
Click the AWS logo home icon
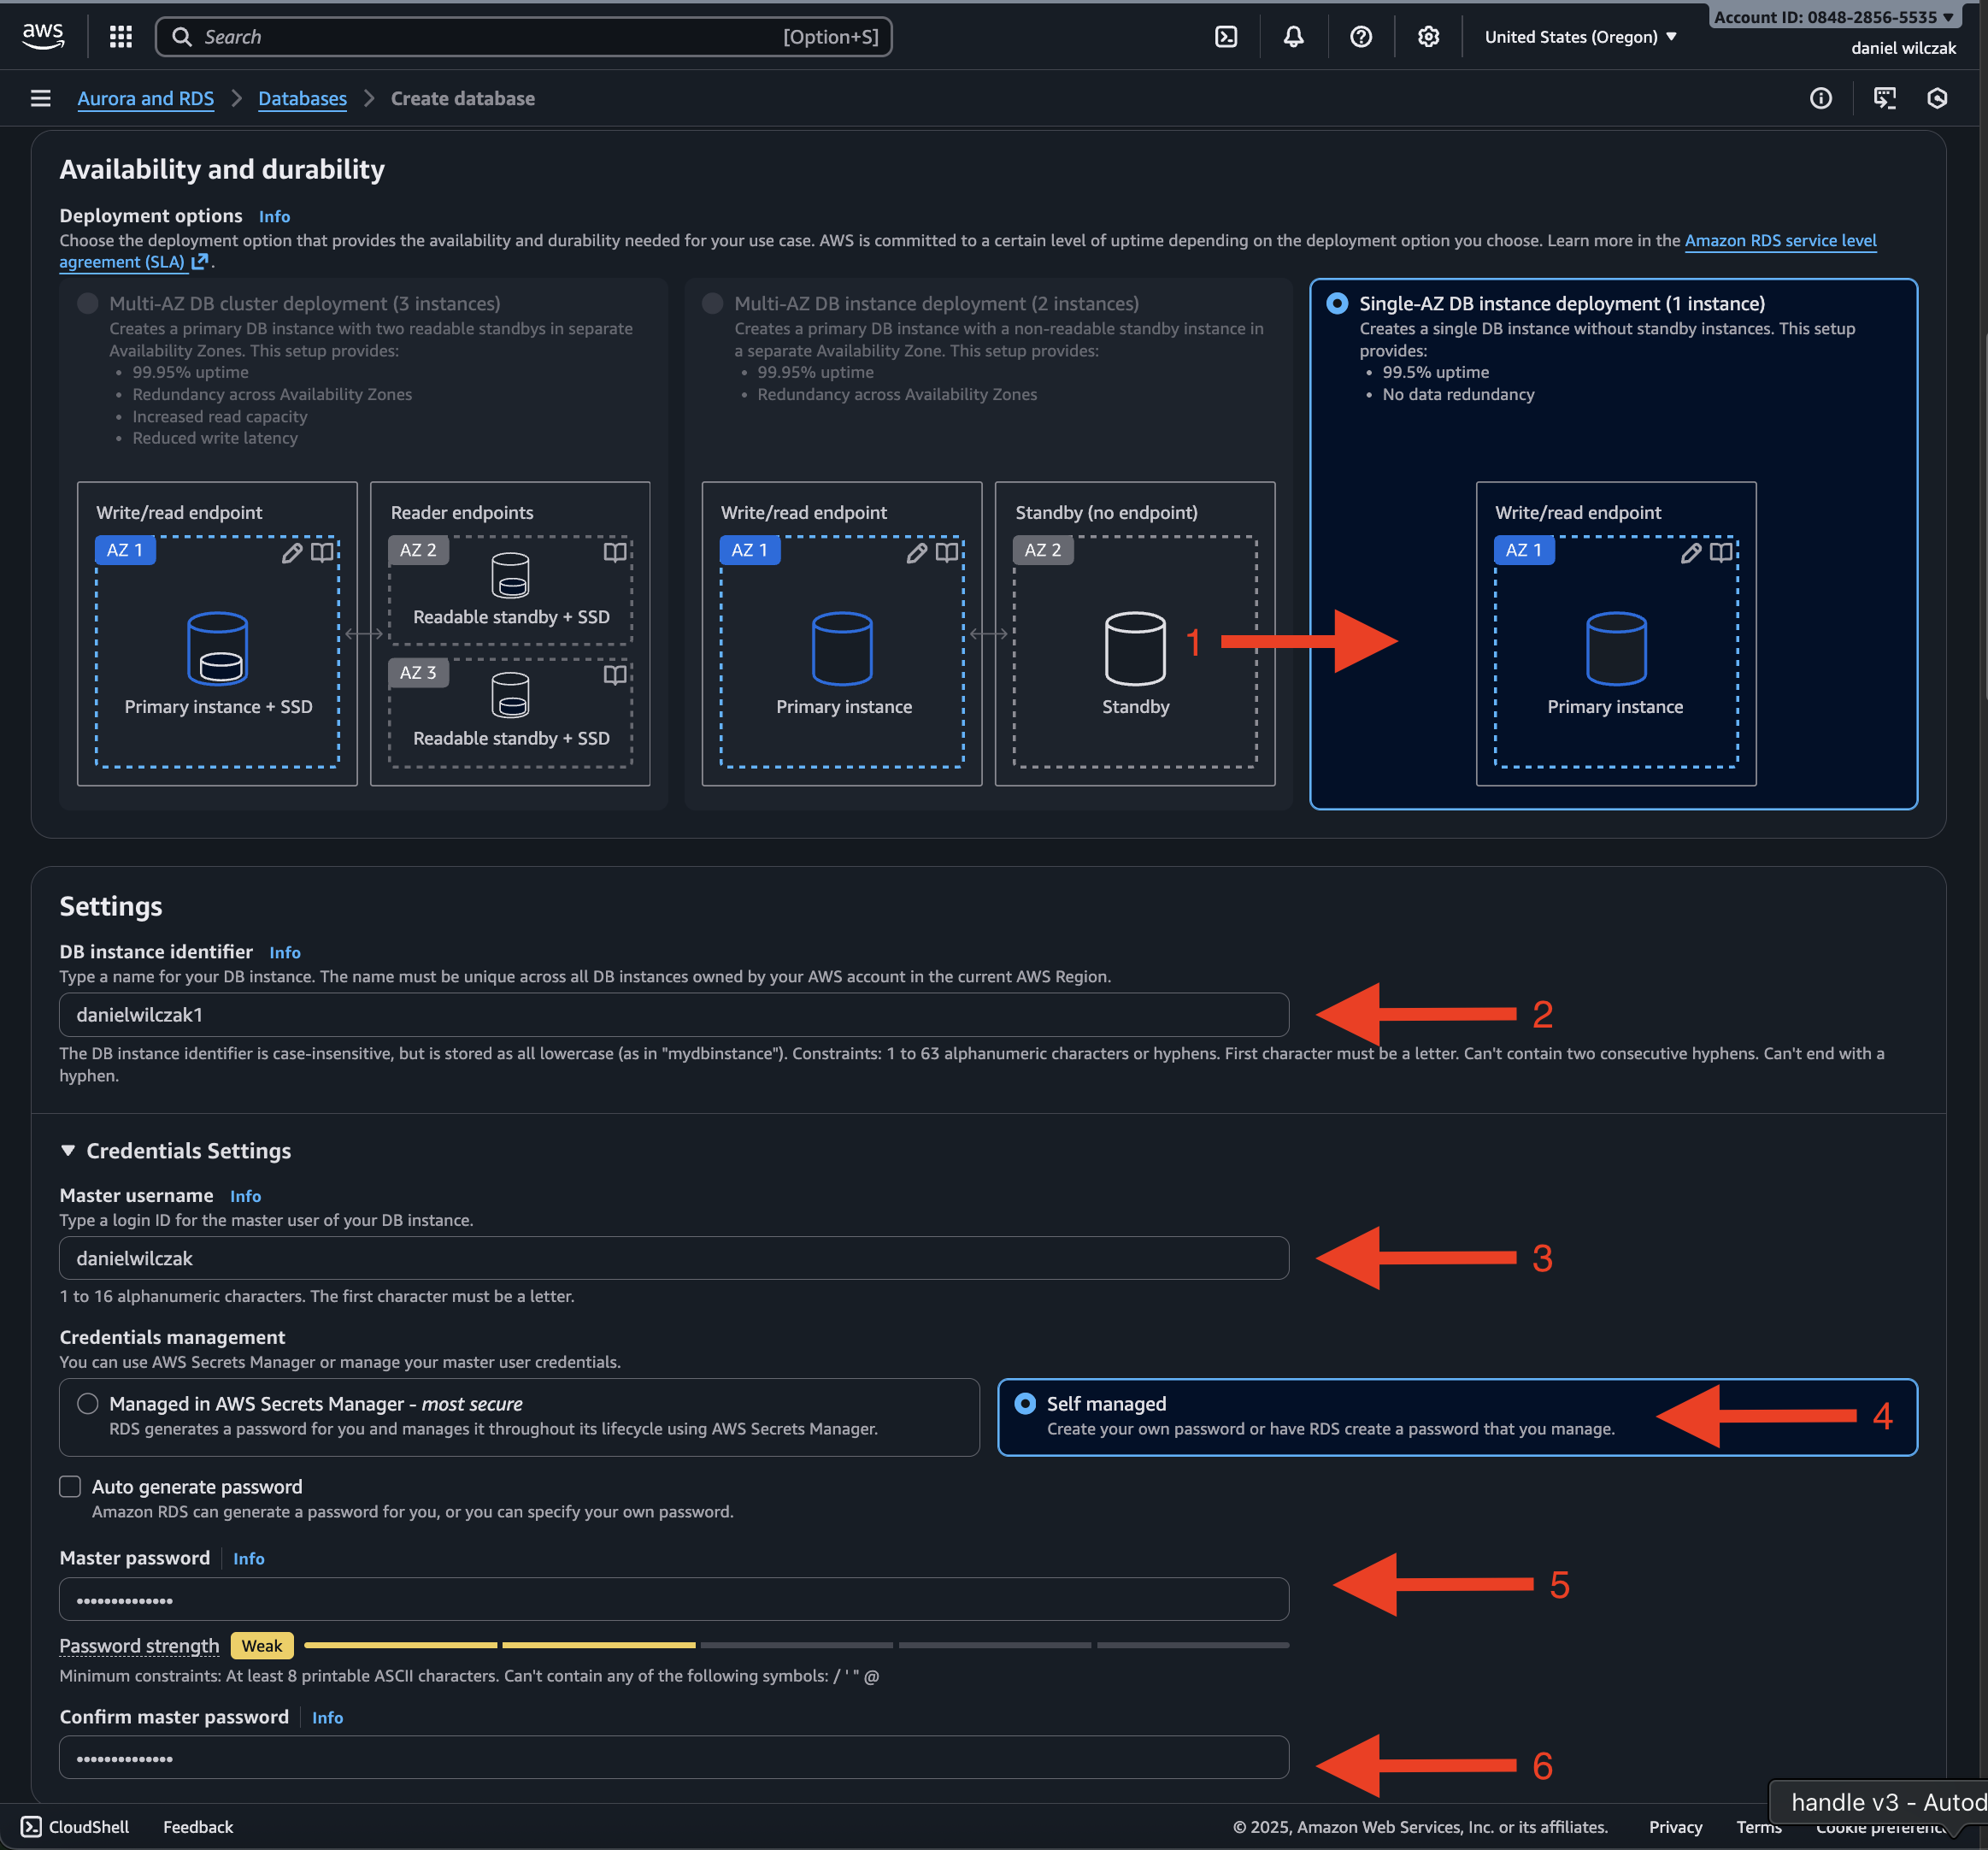[x=43, y=36]
